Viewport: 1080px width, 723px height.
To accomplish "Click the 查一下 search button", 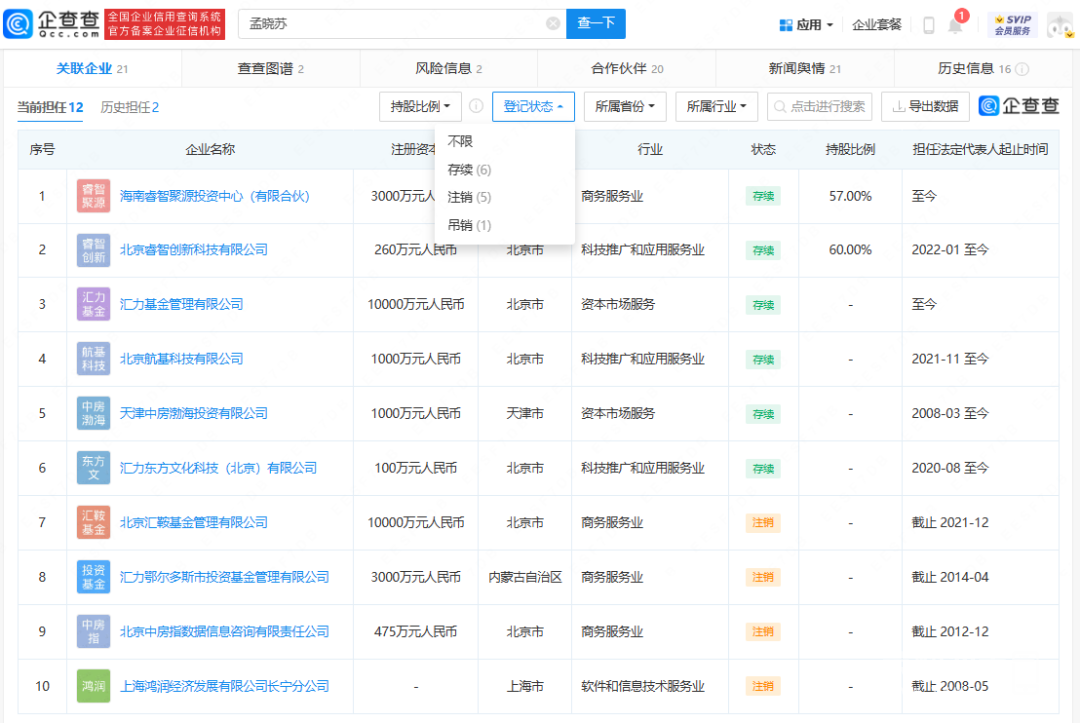I will (x=596, y=23).
